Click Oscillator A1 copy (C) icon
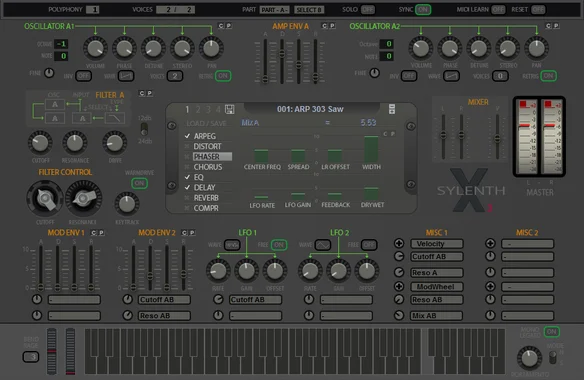This screenshot has height=380, width=584. coord(221,26)
